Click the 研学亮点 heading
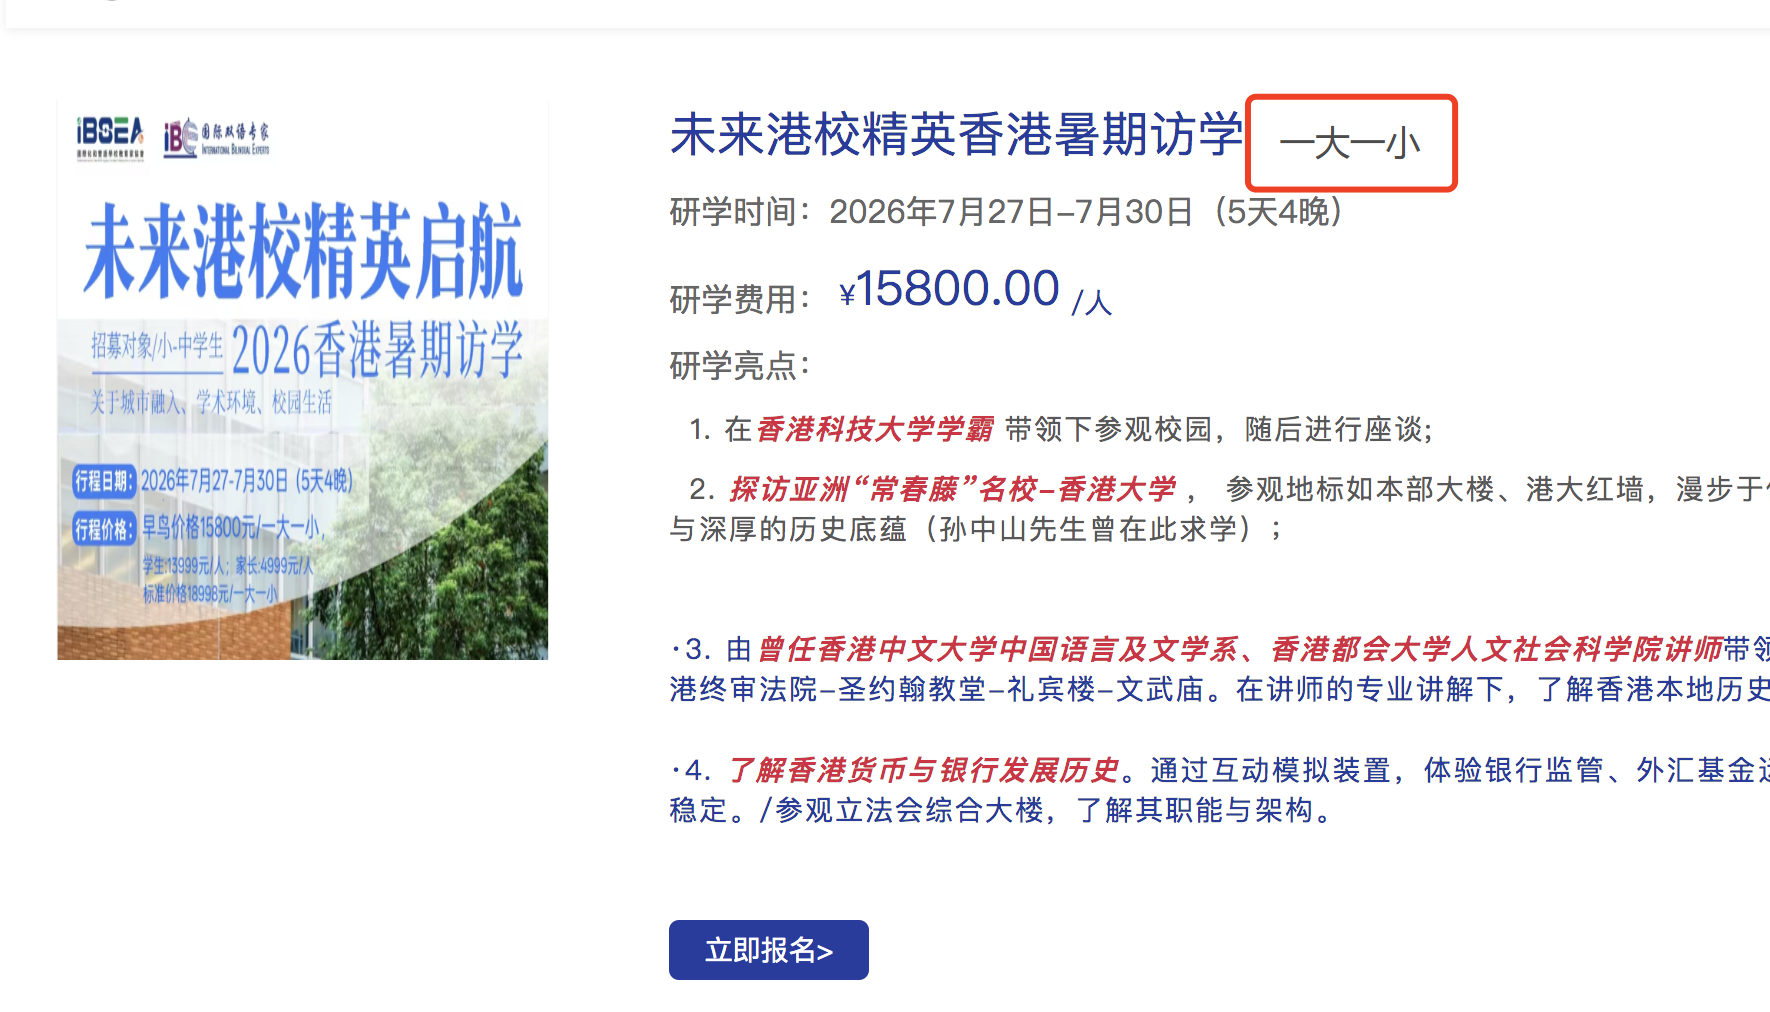This screenshot has width=1770, height=1012. click(740, 366)
